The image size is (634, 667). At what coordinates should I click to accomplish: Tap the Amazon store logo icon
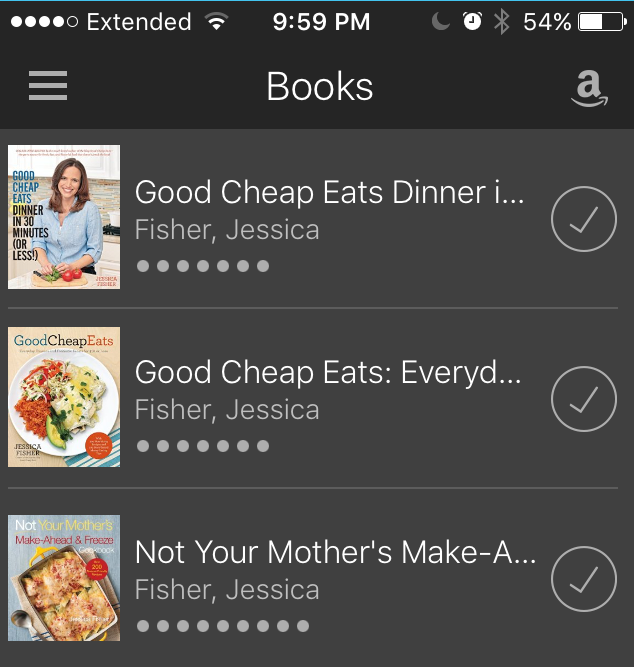589,88
